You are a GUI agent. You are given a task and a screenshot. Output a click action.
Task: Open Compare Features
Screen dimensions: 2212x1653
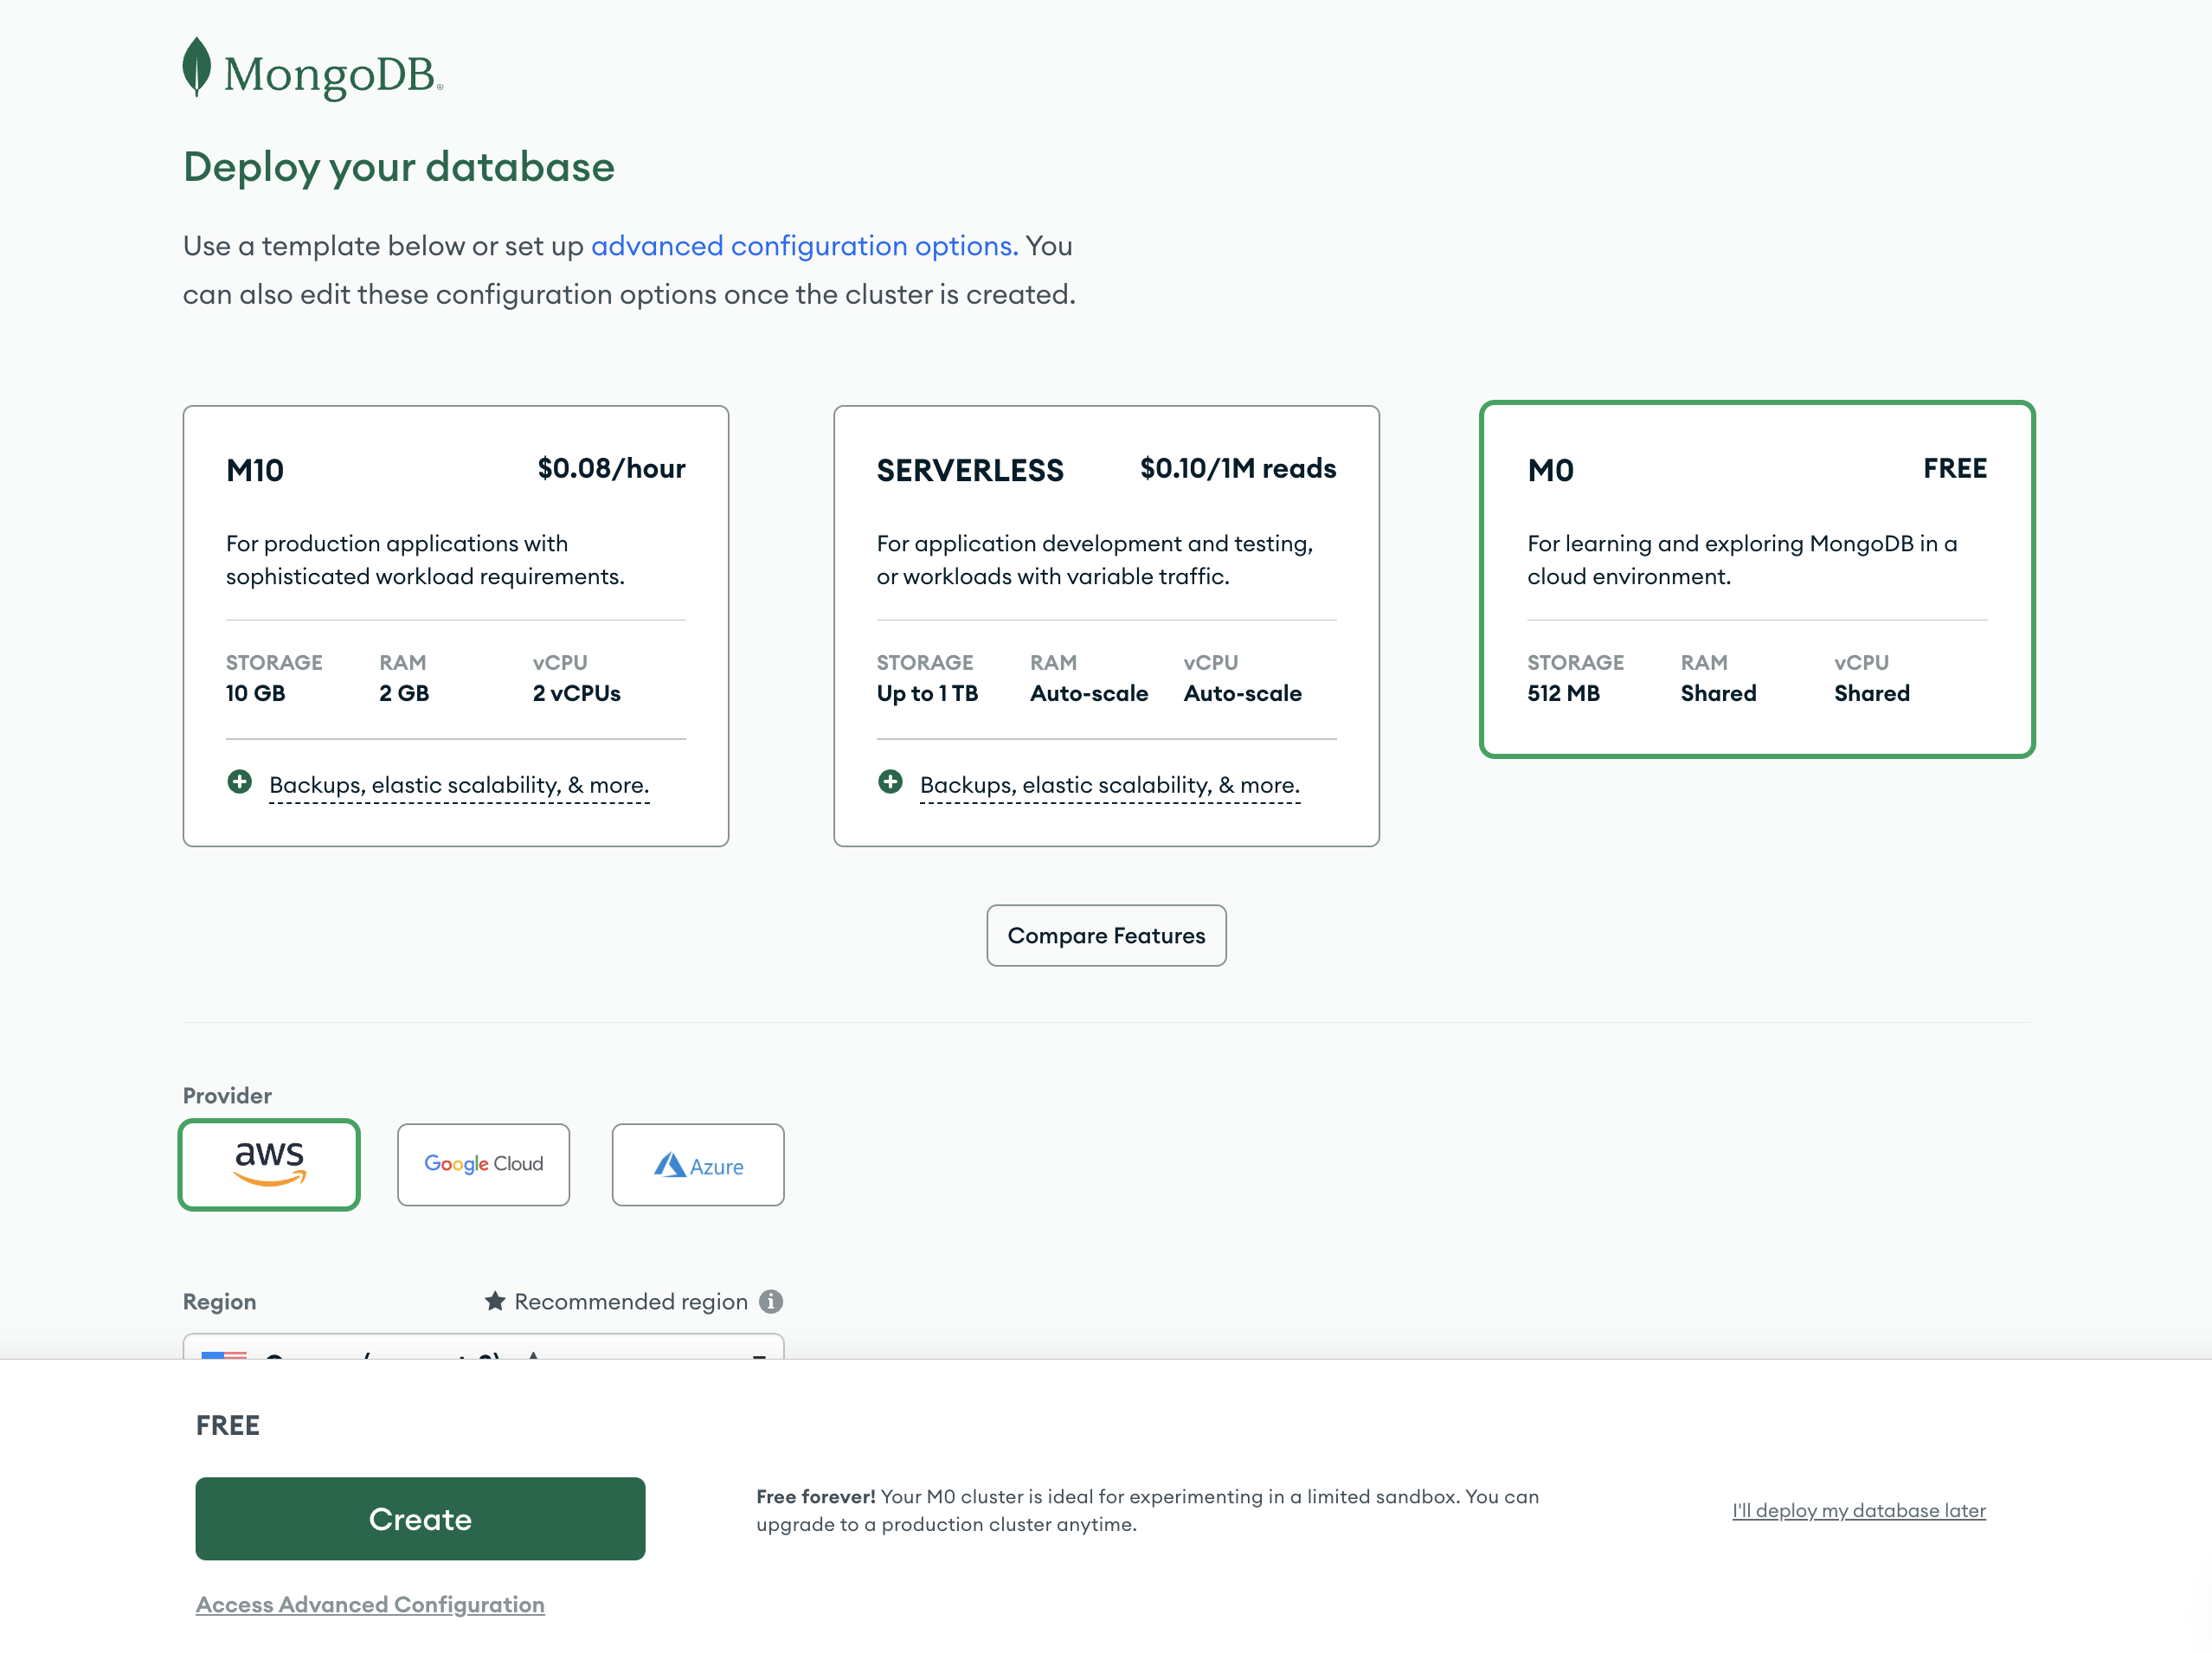click(1106, 935)
